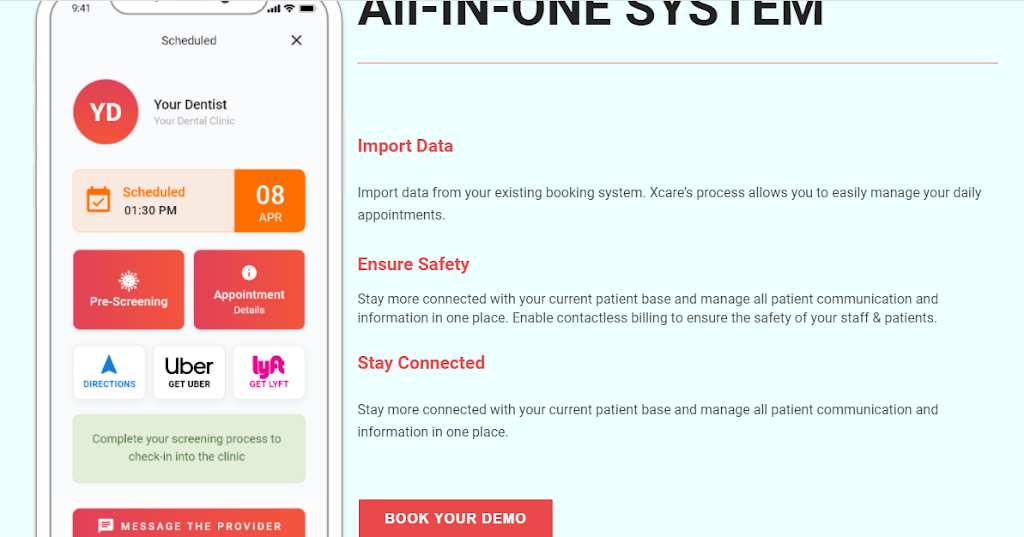Click the Scheduled title on phone screen
This screenshot has width=1024, height=537.
coord(189,41)
